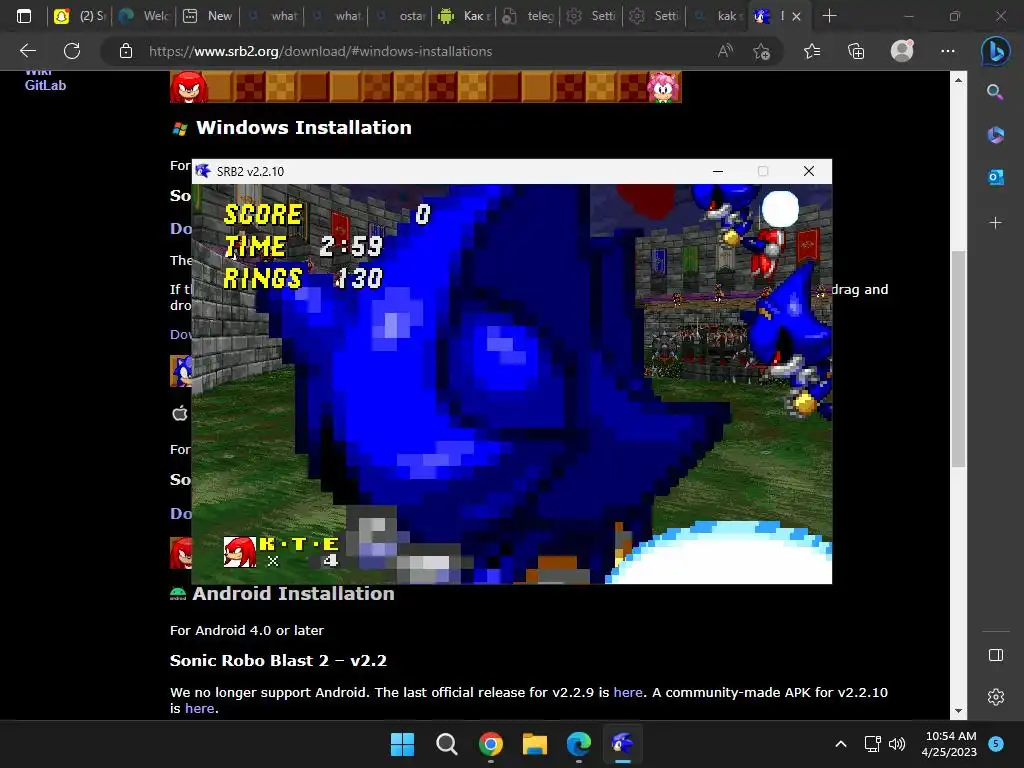Click the RINGS 130 counter in game

coord(303,278)
